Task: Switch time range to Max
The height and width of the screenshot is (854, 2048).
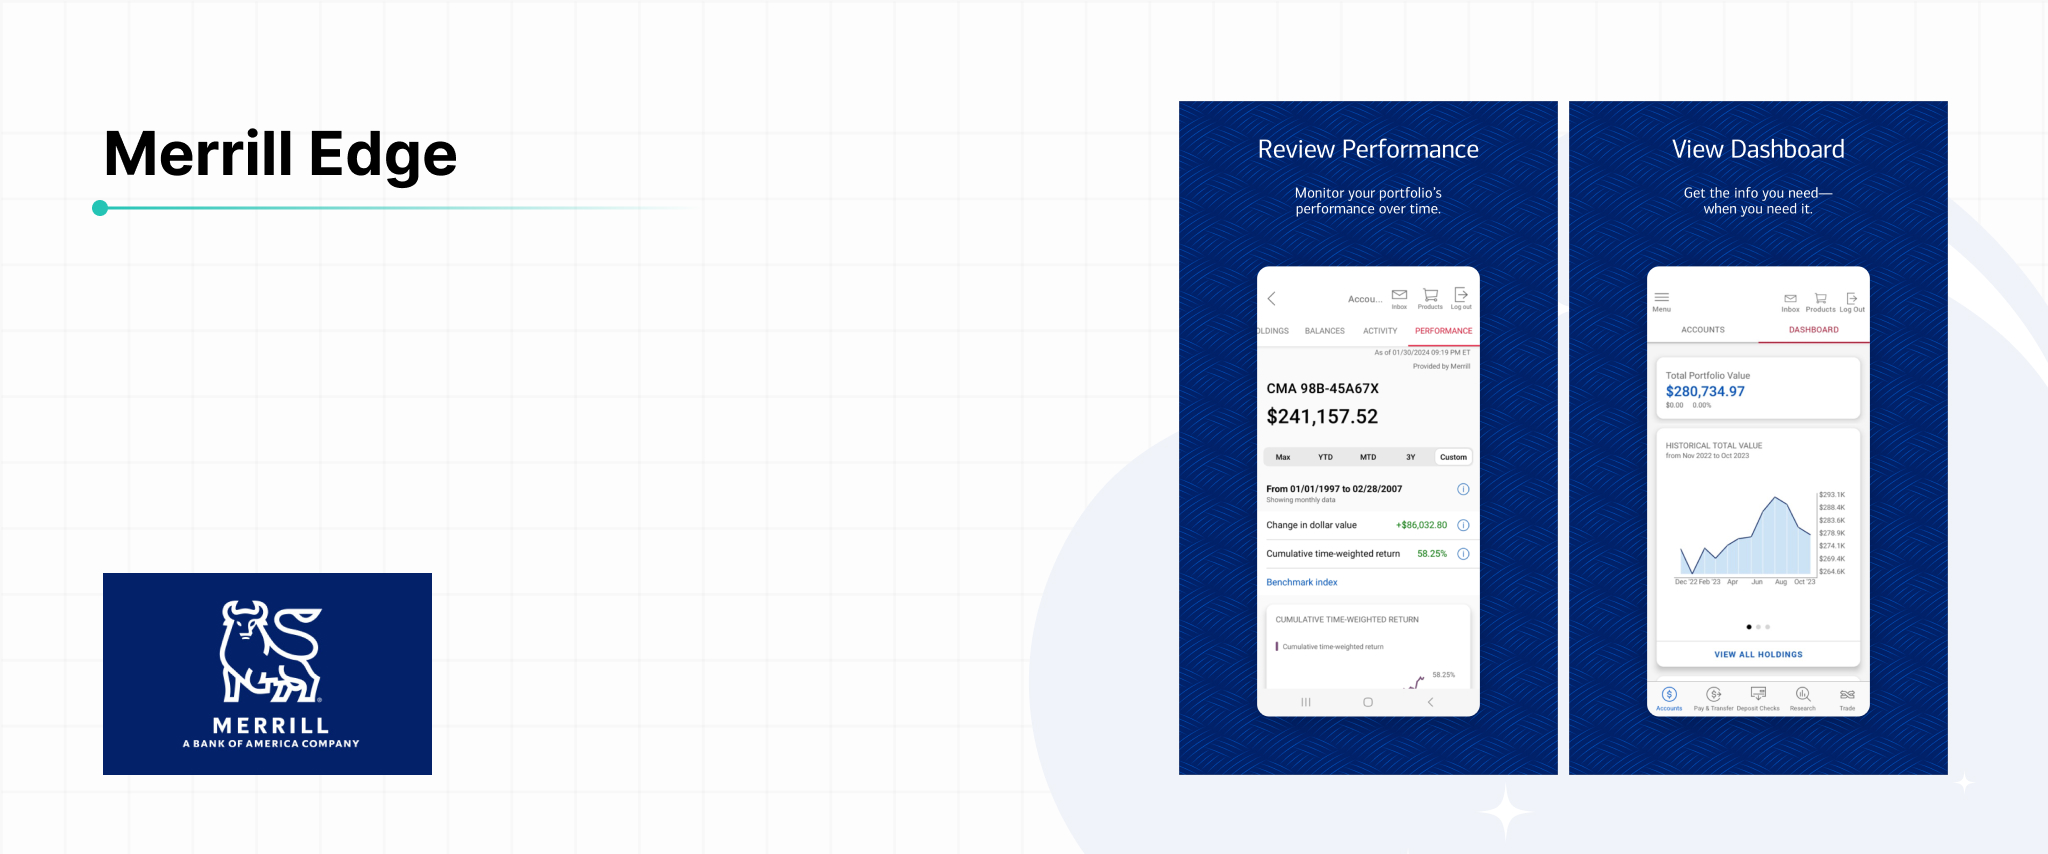Action: [x=1283, y=457]
